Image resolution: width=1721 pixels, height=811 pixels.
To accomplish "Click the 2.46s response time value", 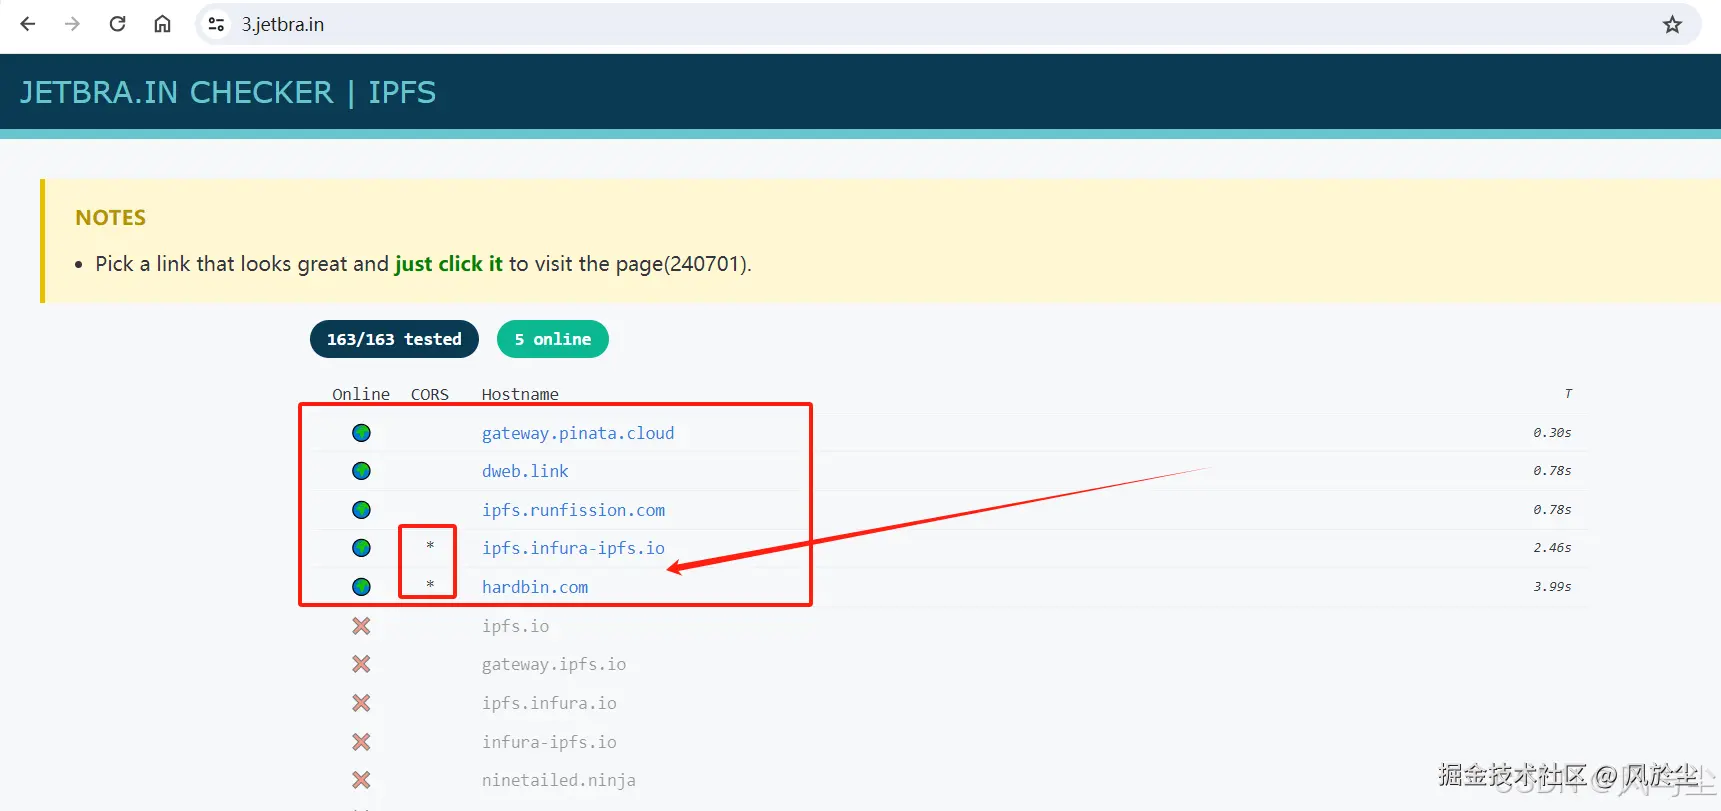I will click(x=1552, y=548).
